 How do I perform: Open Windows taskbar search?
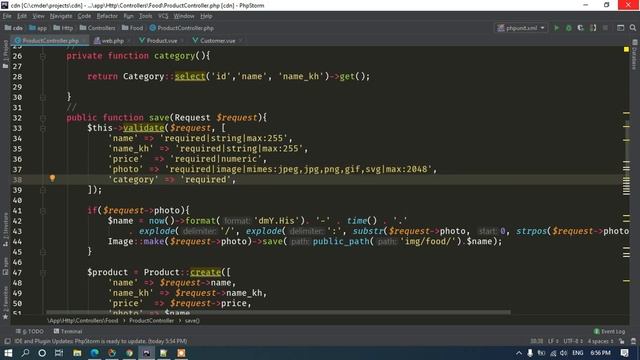(x=25, y=353)
